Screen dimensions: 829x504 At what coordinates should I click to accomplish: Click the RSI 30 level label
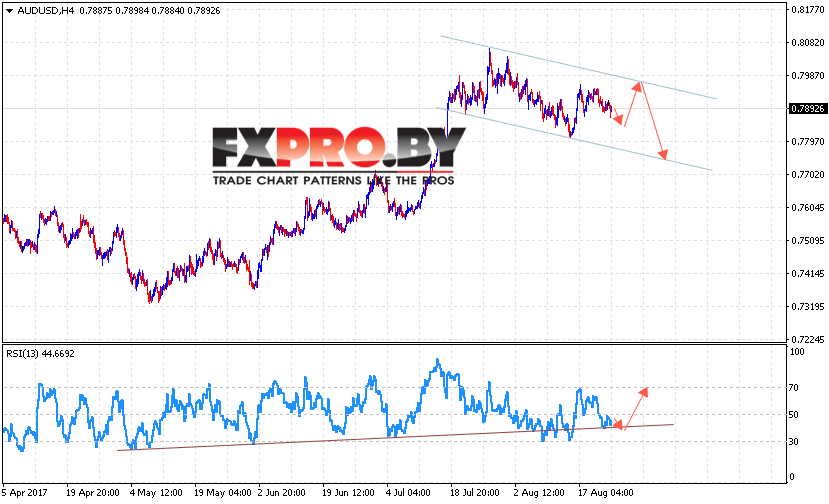(793, 442)
